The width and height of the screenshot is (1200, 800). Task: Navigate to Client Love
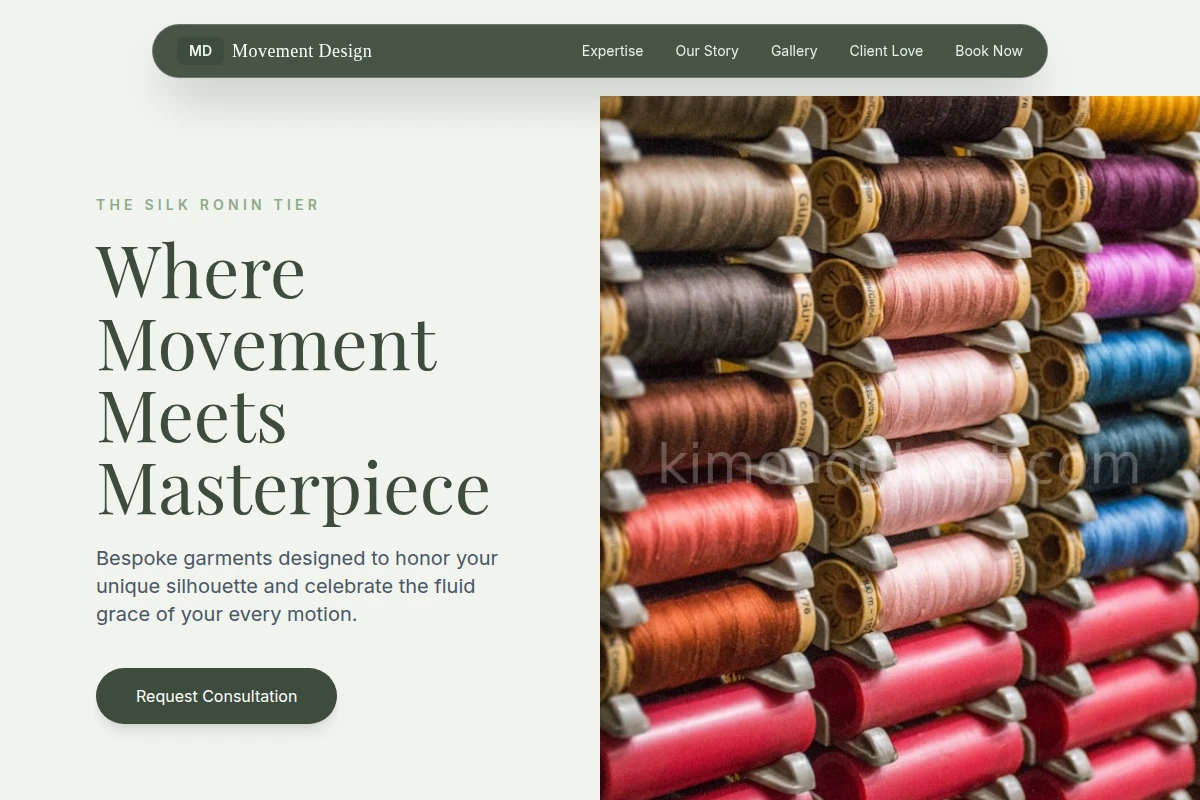click(x=886, y=51)
